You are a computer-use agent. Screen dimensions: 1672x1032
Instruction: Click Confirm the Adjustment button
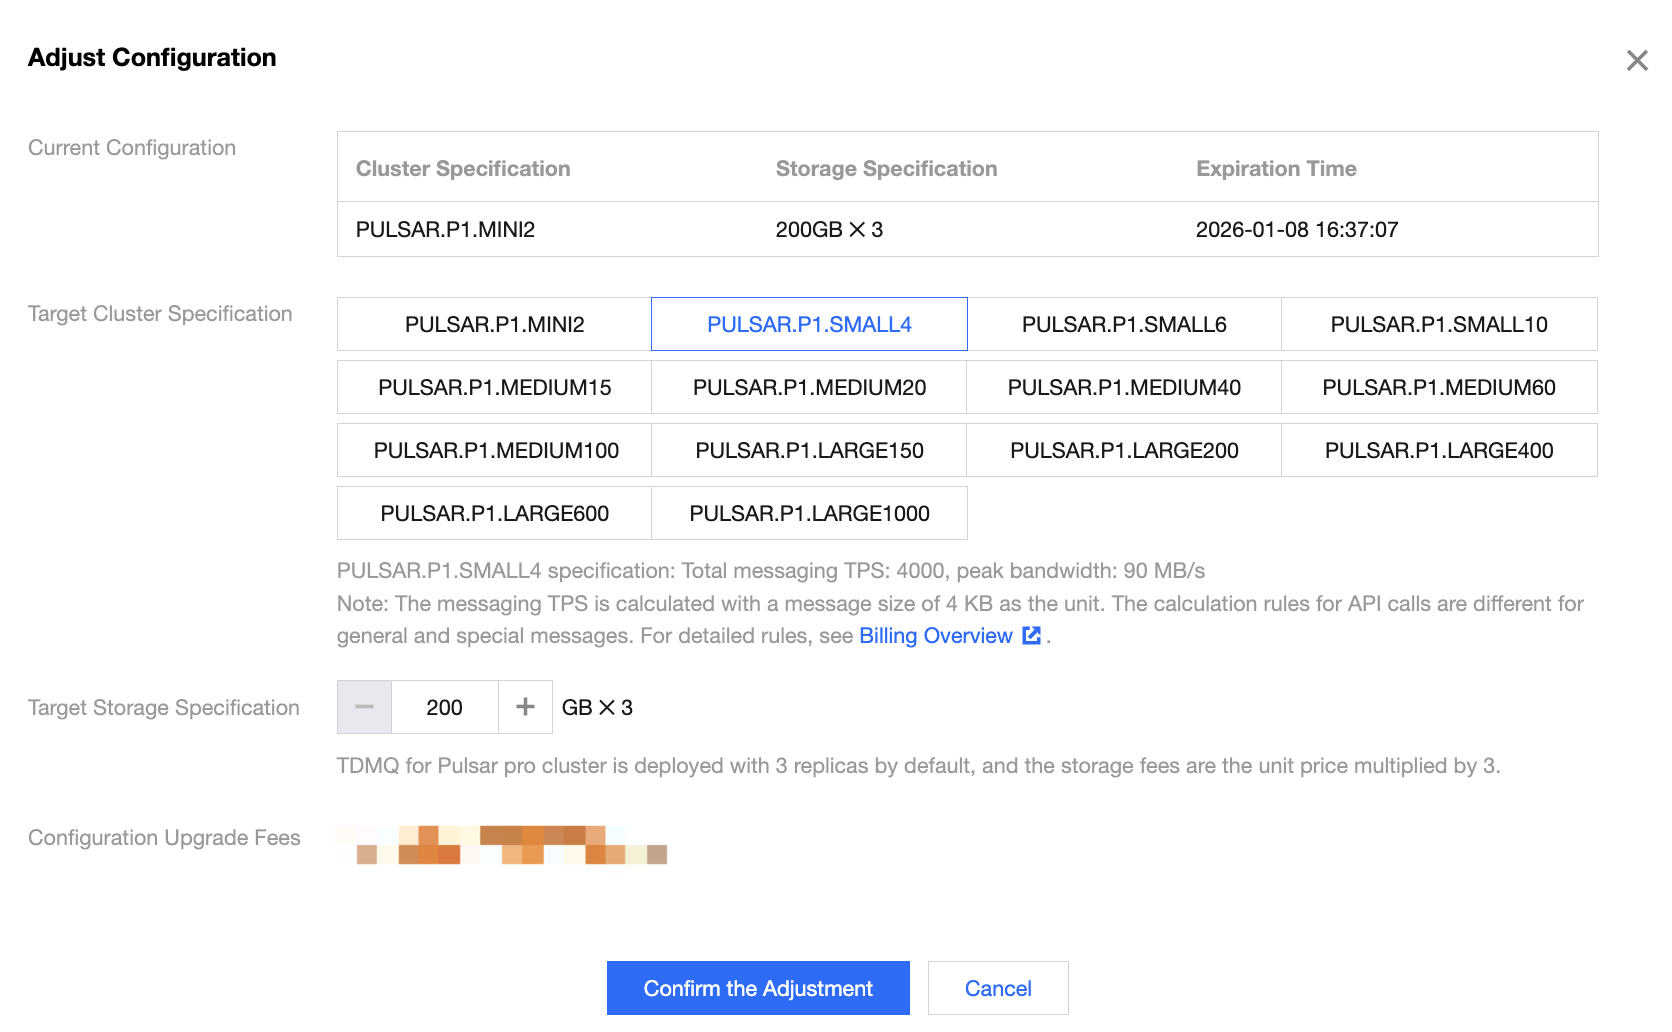758,989
